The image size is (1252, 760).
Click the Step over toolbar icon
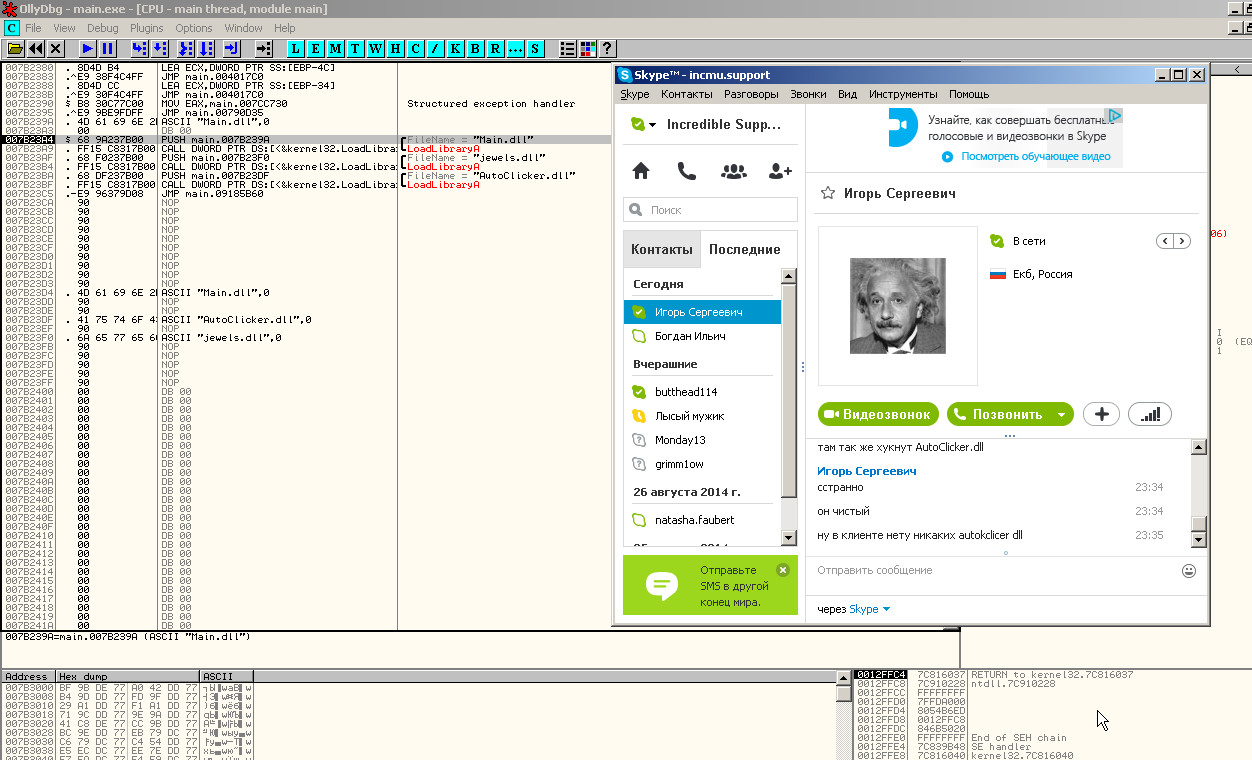tap(160, 48)
